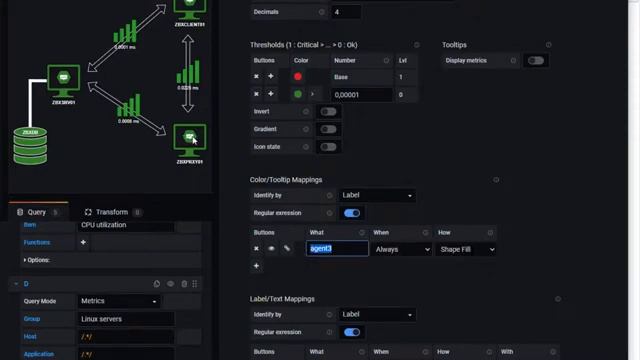
Task: Open the green threshold color picker
Action: (298, 94)
